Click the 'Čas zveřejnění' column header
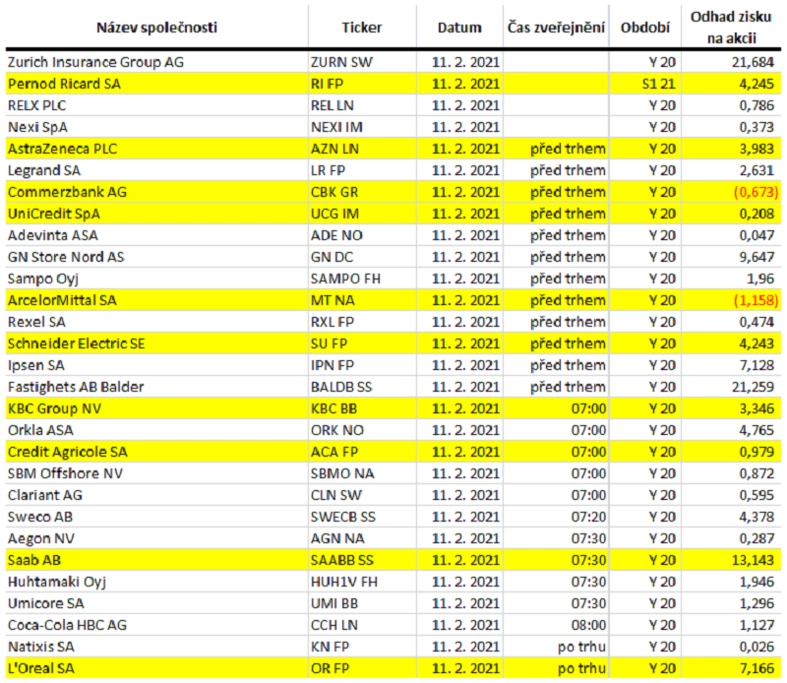This screenshot has height=683, width=787. (x=556, y=28)
